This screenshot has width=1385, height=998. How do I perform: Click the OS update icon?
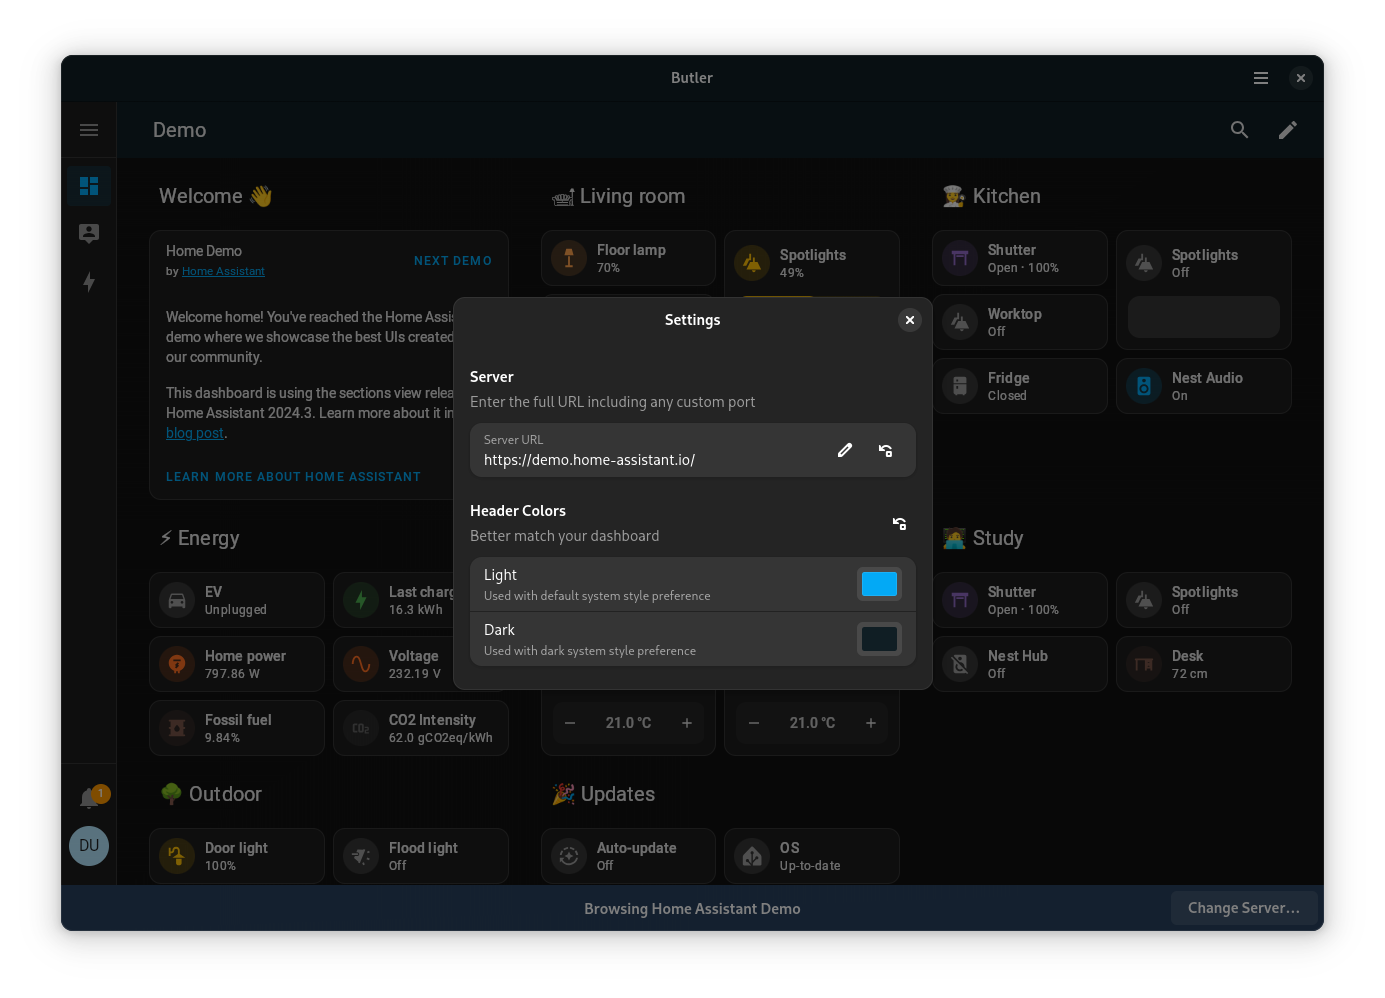pyautogui.click(x=752, y=856)
